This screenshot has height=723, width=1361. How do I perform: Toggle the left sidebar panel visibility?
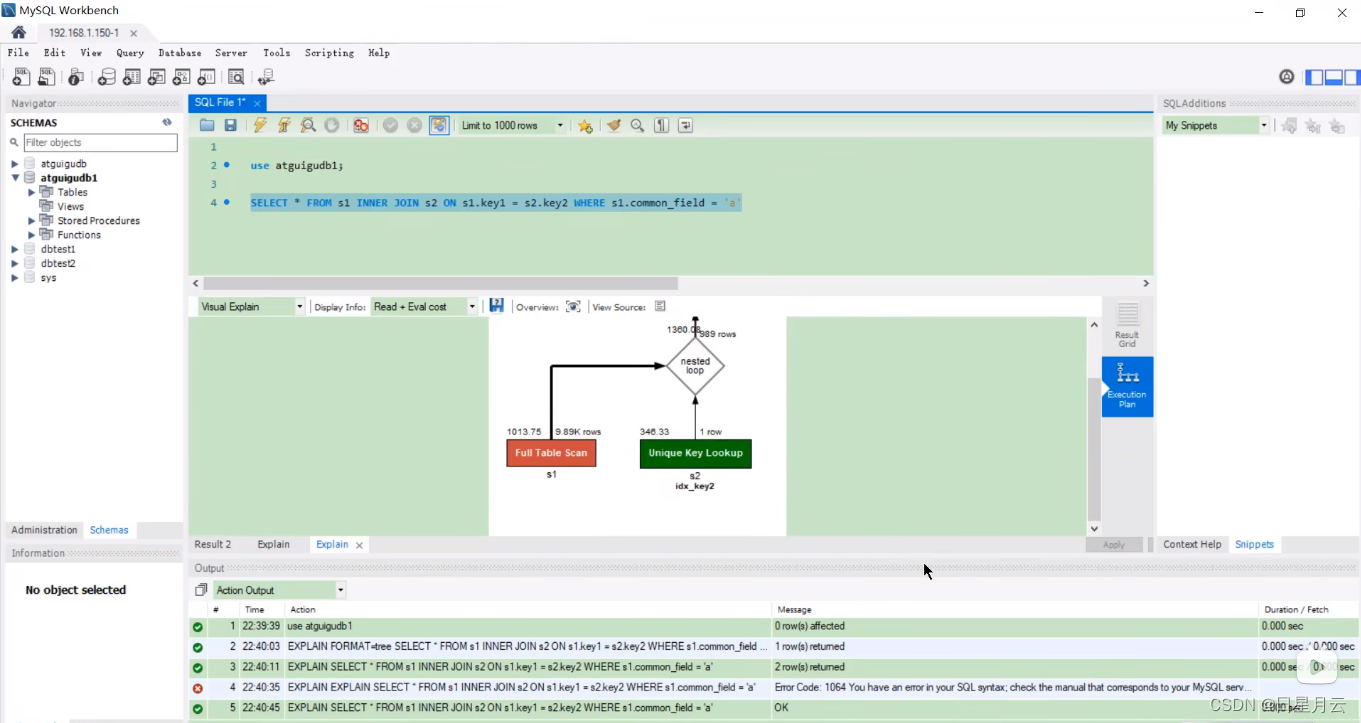coord(1314,77)
